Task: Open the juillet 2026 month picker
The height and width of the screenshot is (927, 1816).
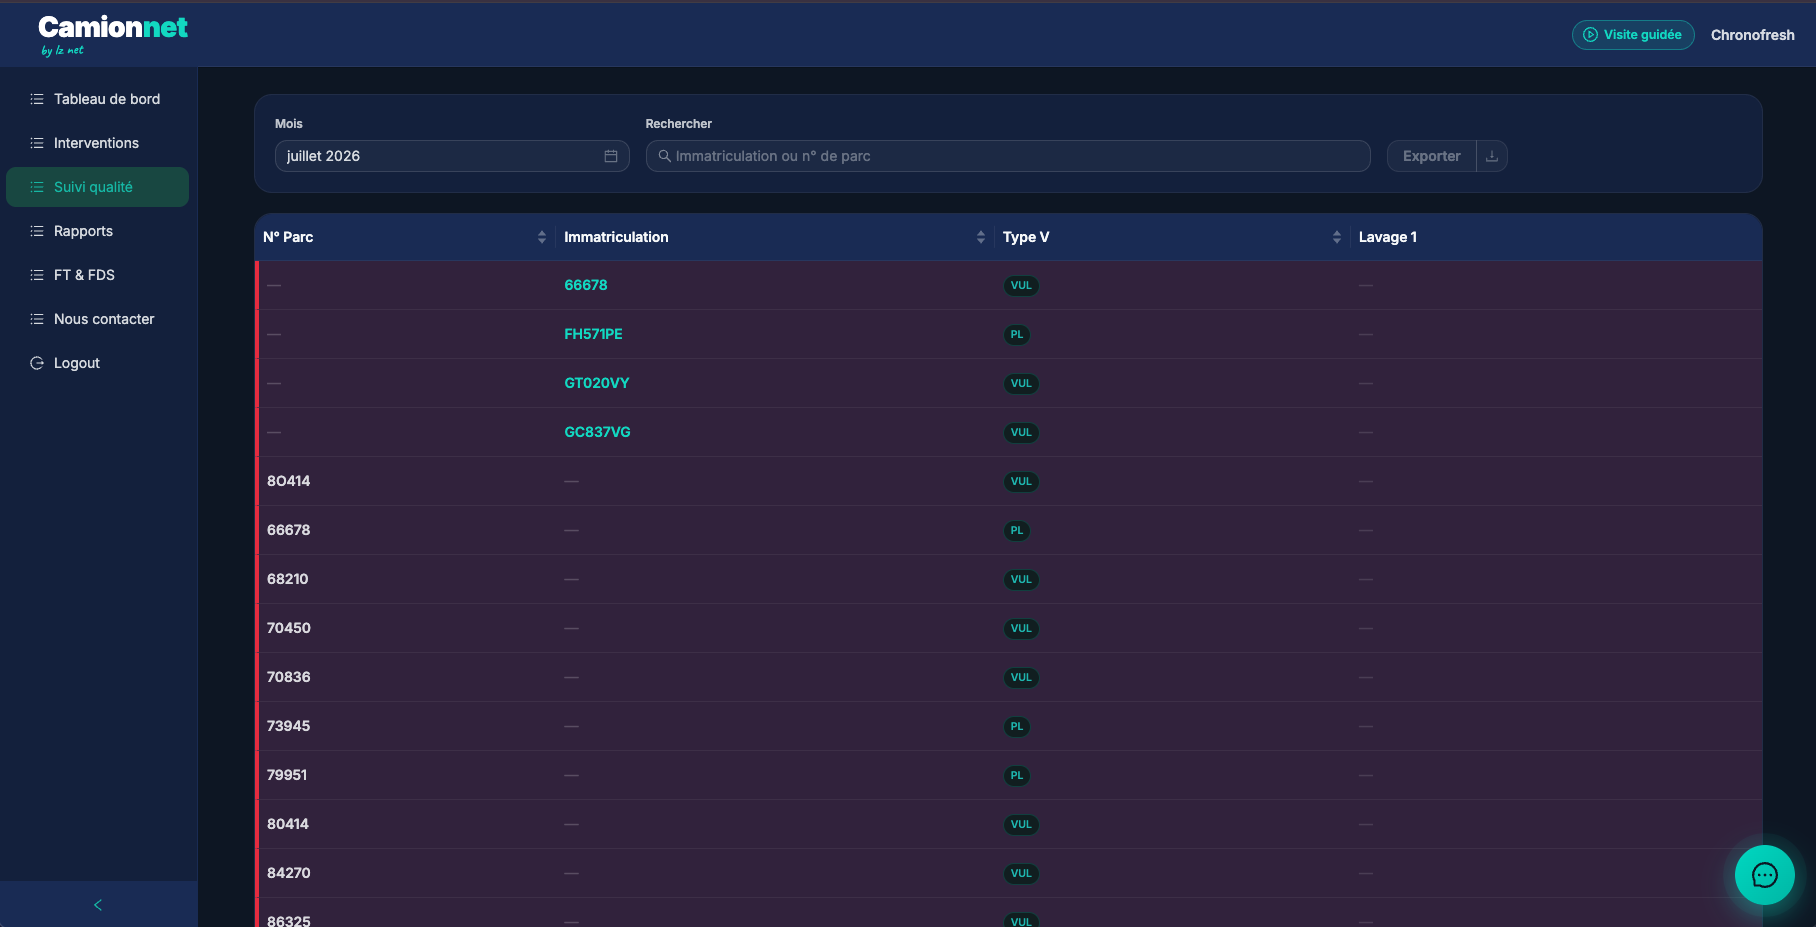Action: pyautogui.click(x=452, y=156)
